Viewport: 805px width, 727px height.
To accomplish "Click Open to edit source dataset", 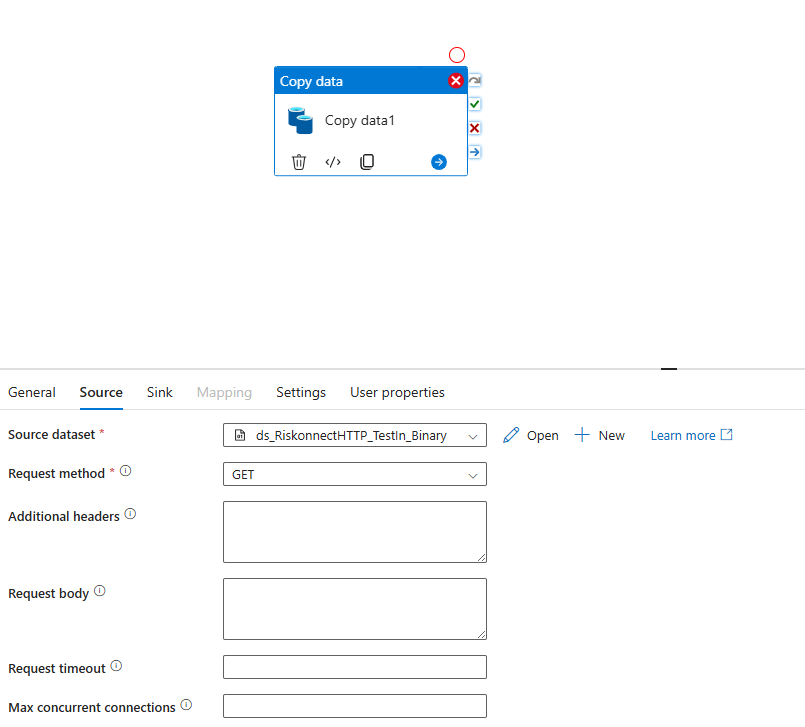I will click(531, 435).
